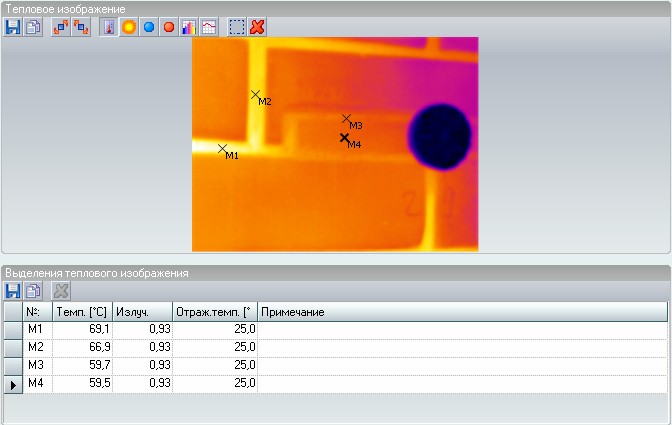Select the blue circle cold spot tool
The width and height of the screenshot is (672, 425).
coord(148,27)
